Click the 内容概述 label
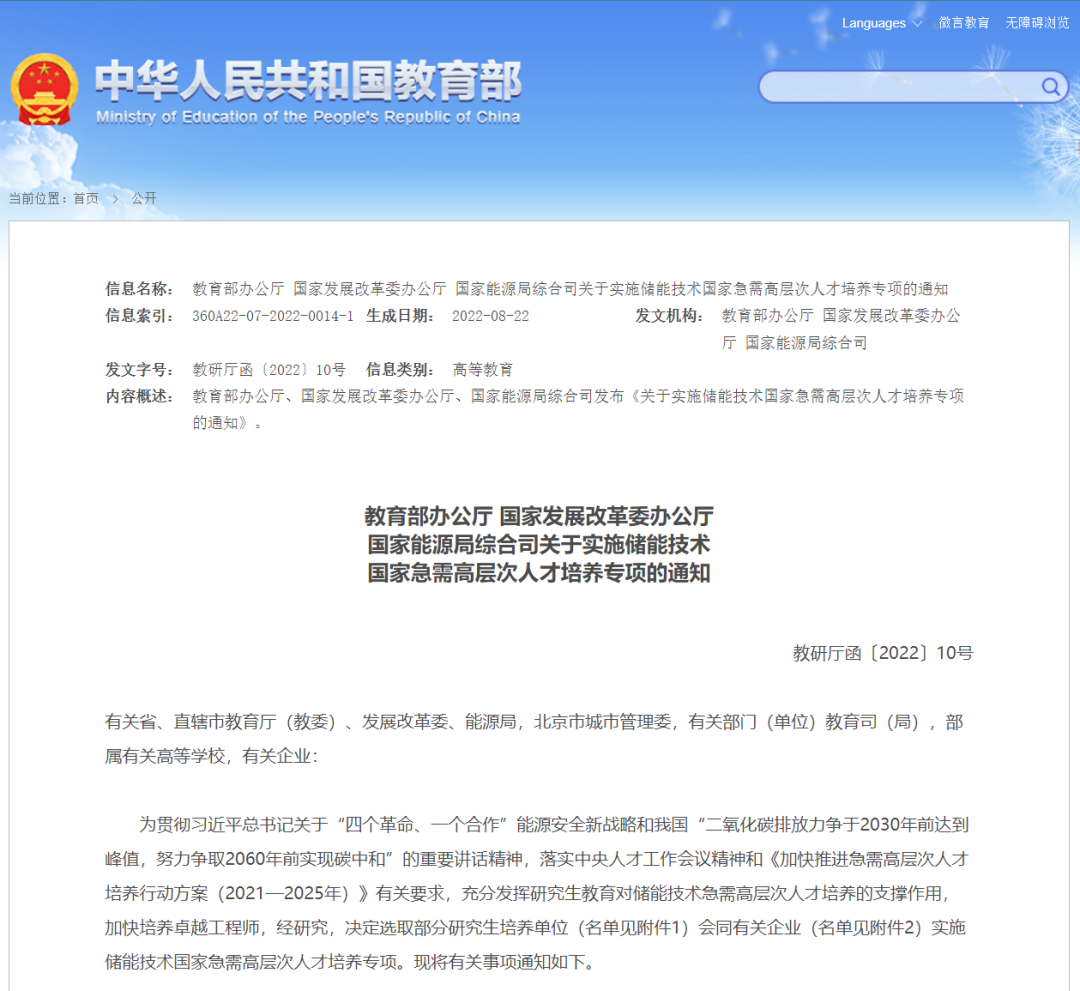Viewport: 1080px width, 991px height. (139, 396)
